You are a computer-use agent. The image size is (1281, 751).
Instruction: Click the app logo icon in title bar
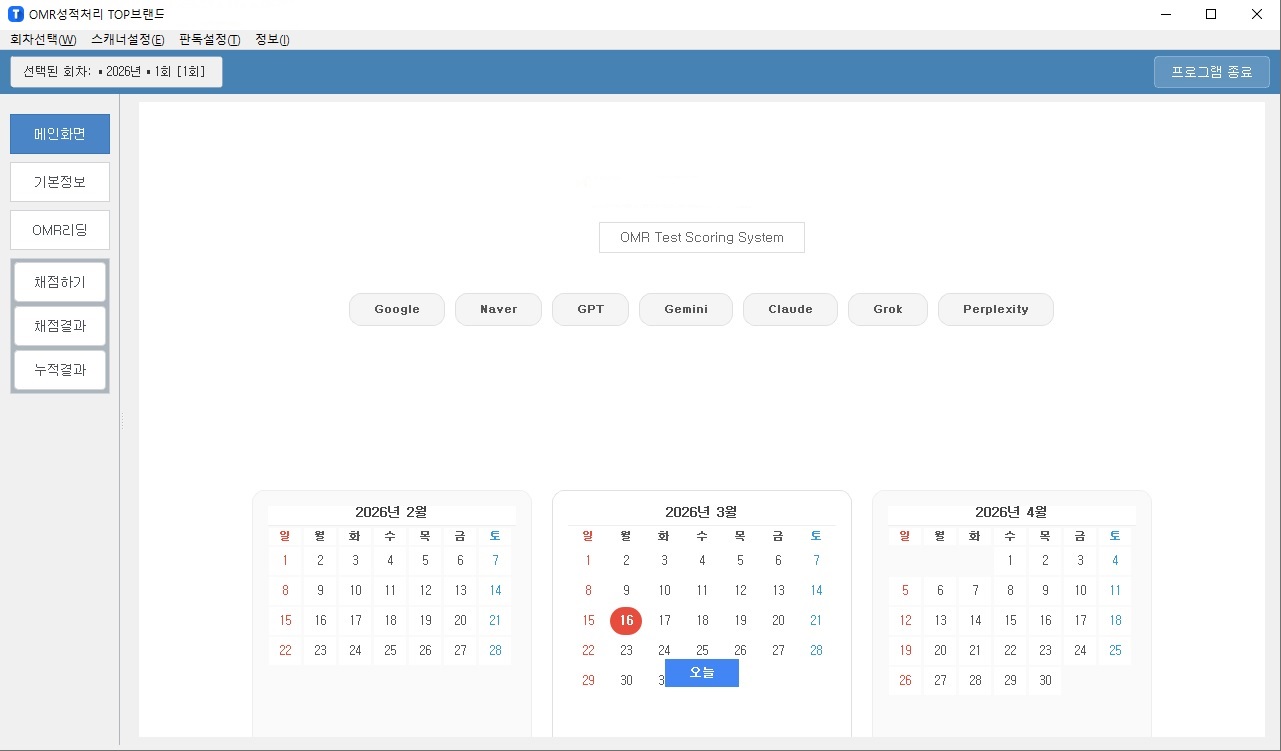coord(15,14)
